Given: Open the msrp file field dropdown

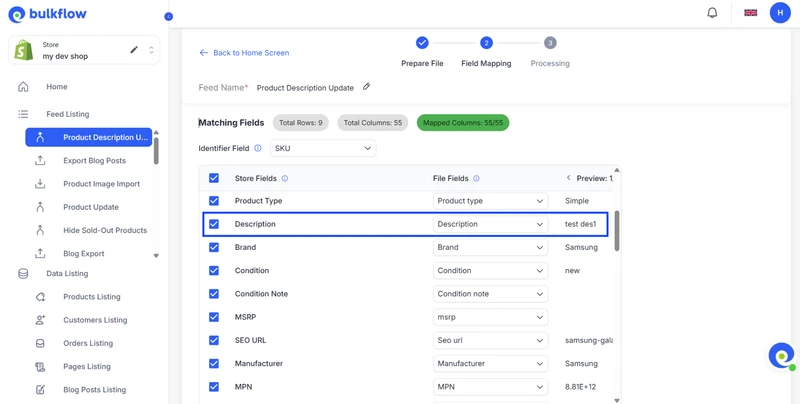Looking at the screenshot, I should click(x=490, y=317).
